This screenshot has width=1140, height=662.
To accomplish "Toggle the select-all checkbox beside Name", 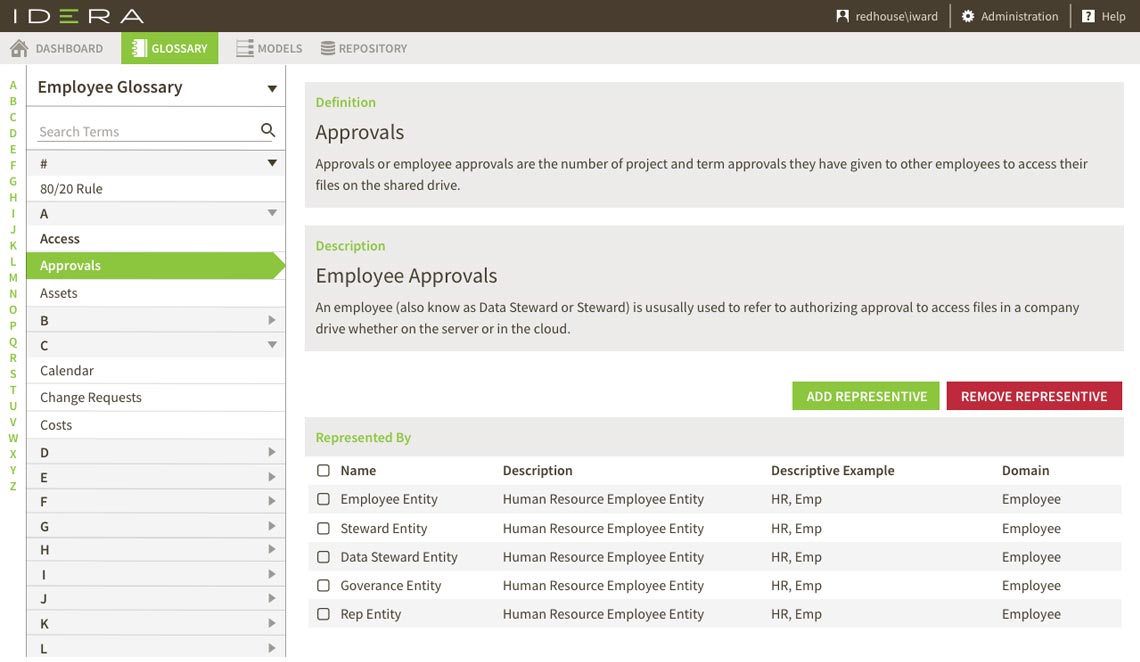I will [x=323, y=470].
